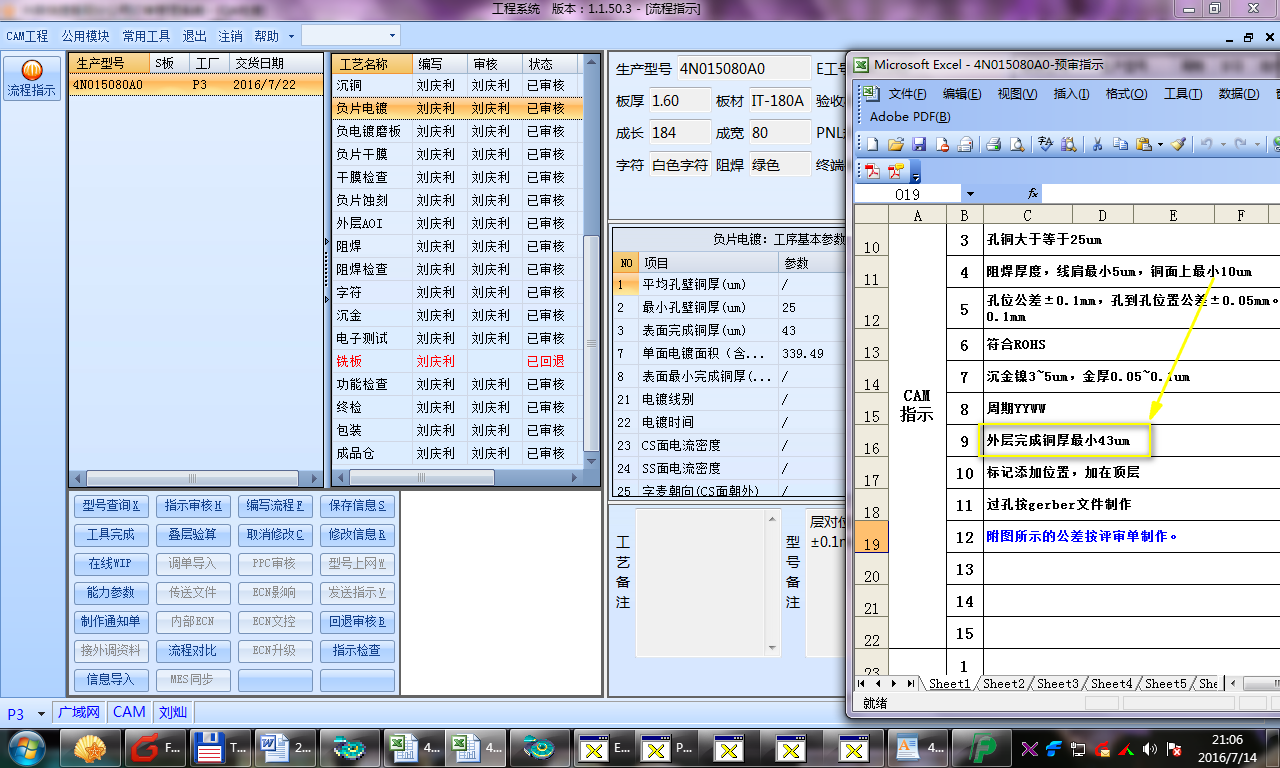Click the Research icon in Excel toolbar

1069,144
